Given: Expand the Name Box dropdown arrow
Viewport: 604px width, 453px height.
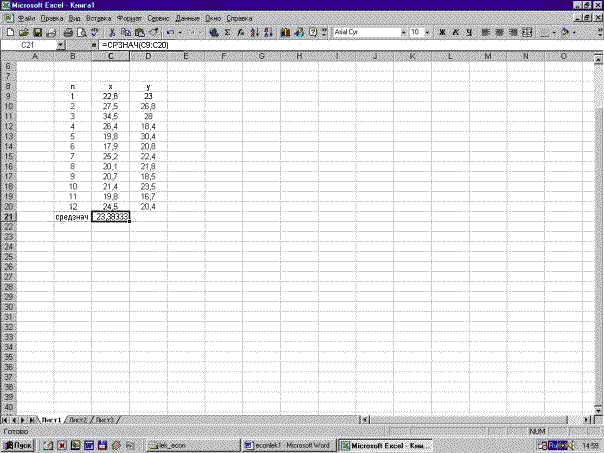Looking at the screenshot, I should (x=61, y=46).
